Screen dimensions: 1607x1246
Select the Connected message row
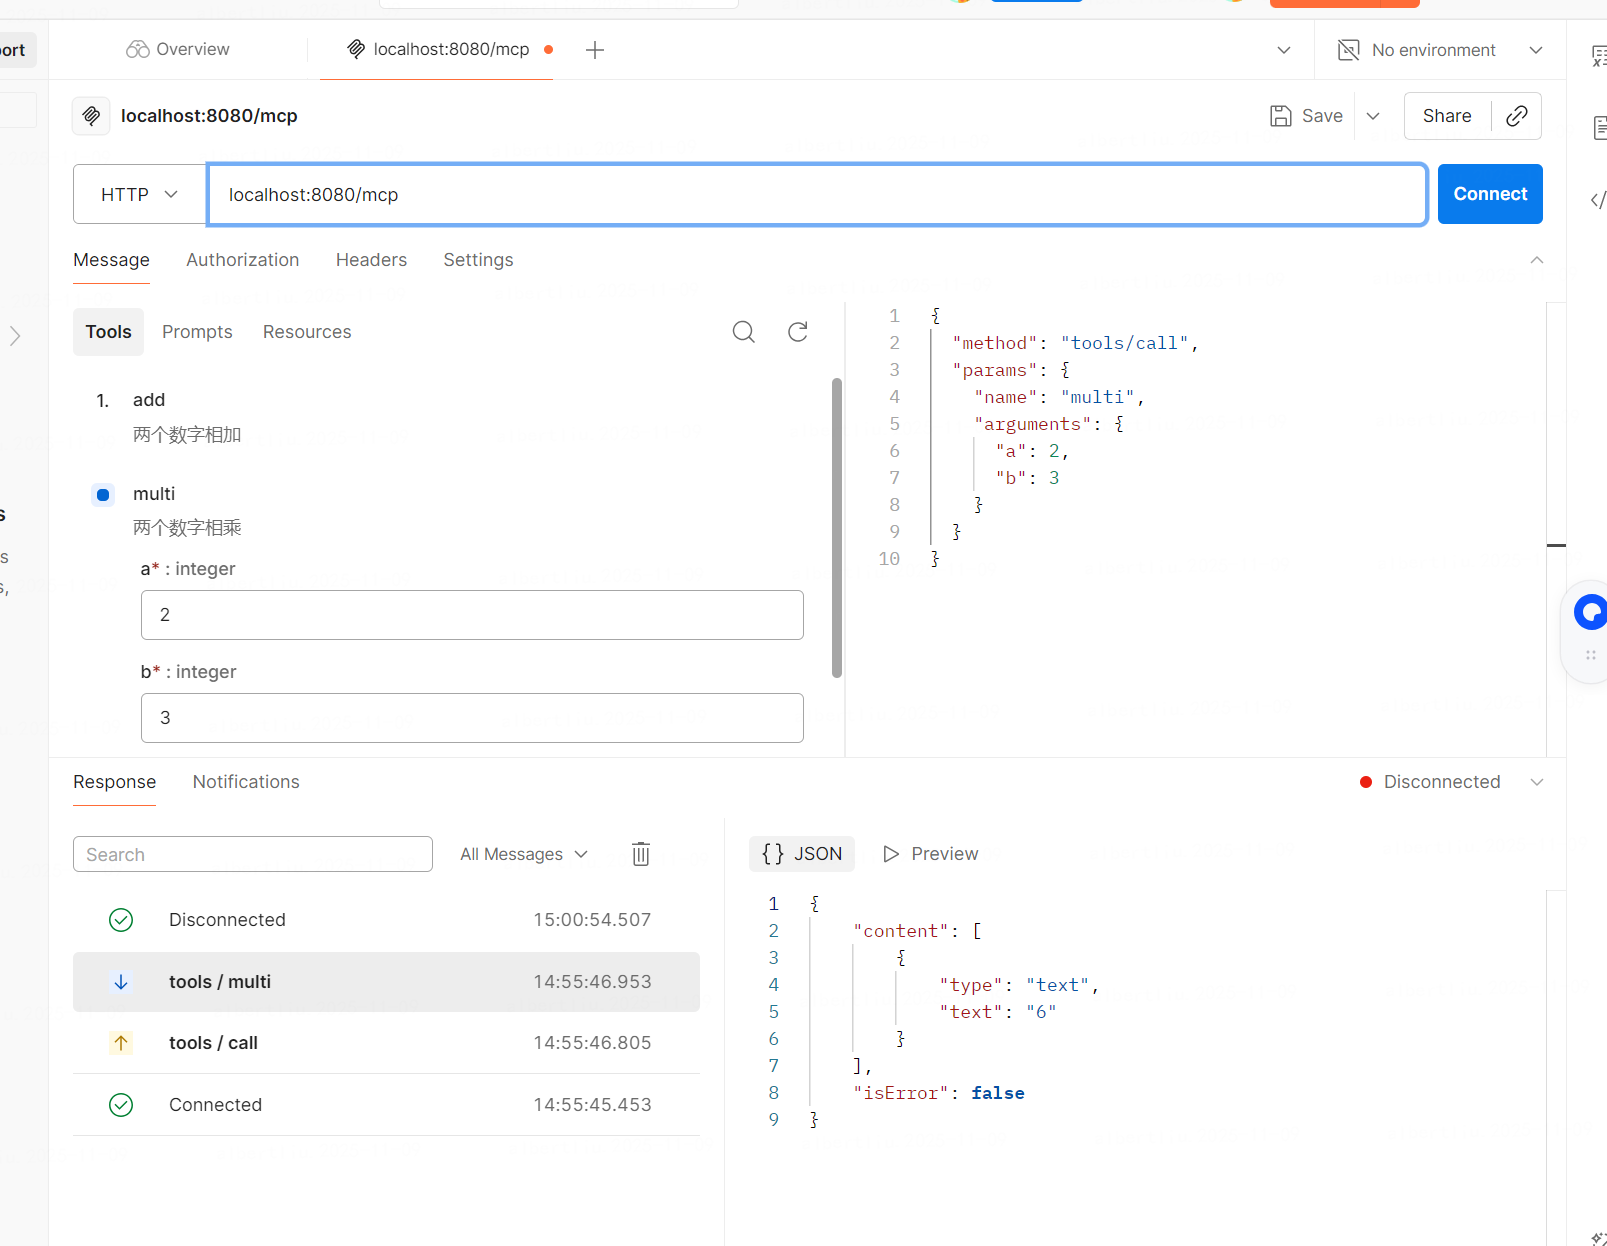pyautogui.click(x=386, y=1105)
